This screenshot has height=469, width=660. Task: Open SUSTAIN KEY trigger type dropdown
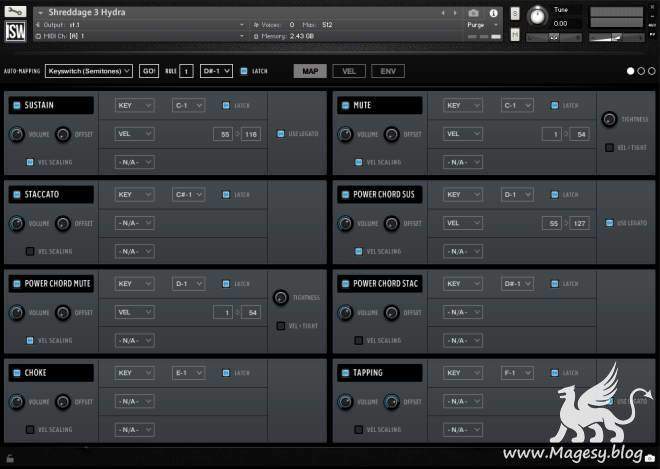pos(134,105)
